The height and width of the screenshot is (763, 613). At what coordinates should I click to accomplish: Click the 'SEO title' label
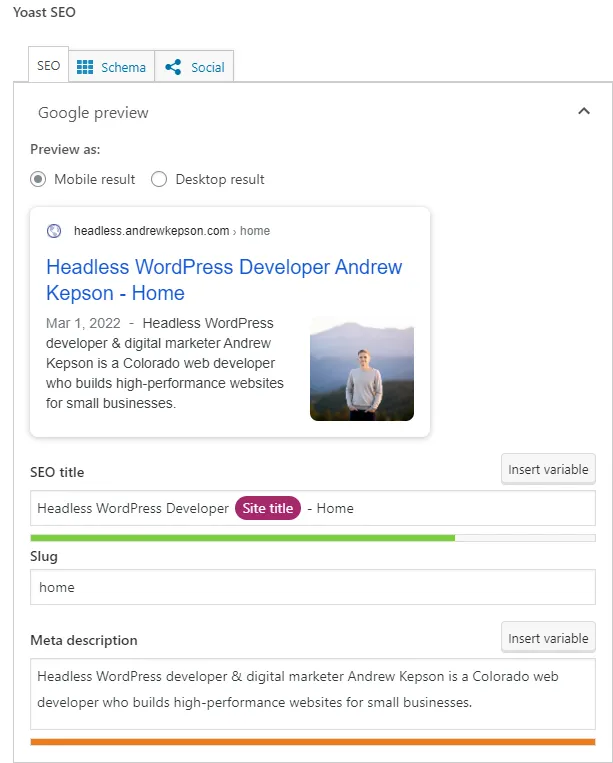(x=57, y=472)
